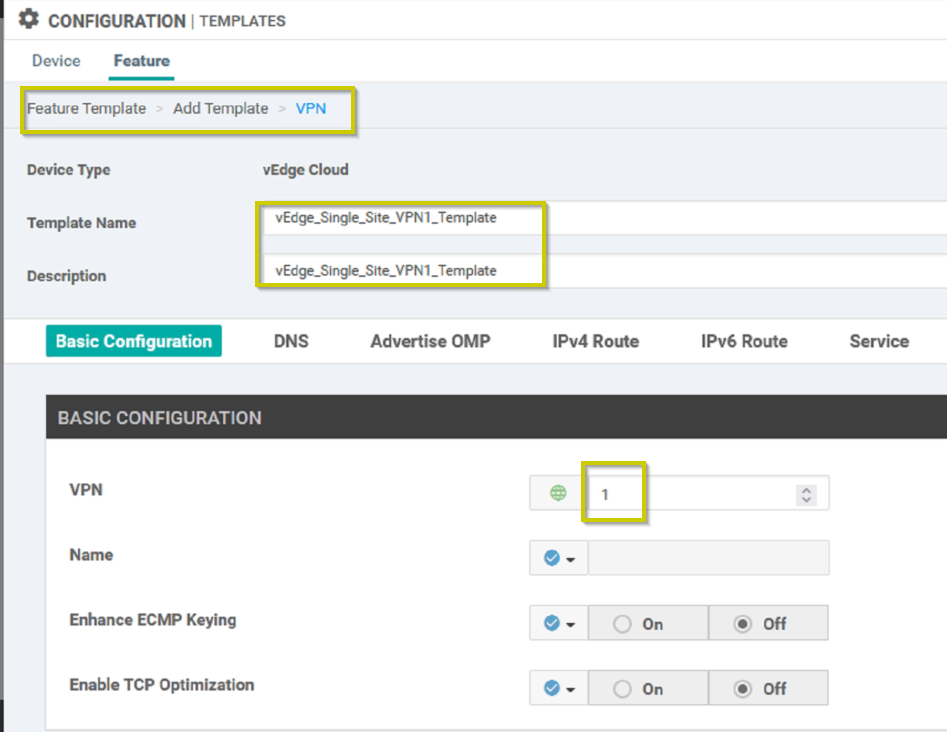Viewport: 947px width, 732px height.
Task: Click the TEMPLATES page title text
Action: coord(242,21)
